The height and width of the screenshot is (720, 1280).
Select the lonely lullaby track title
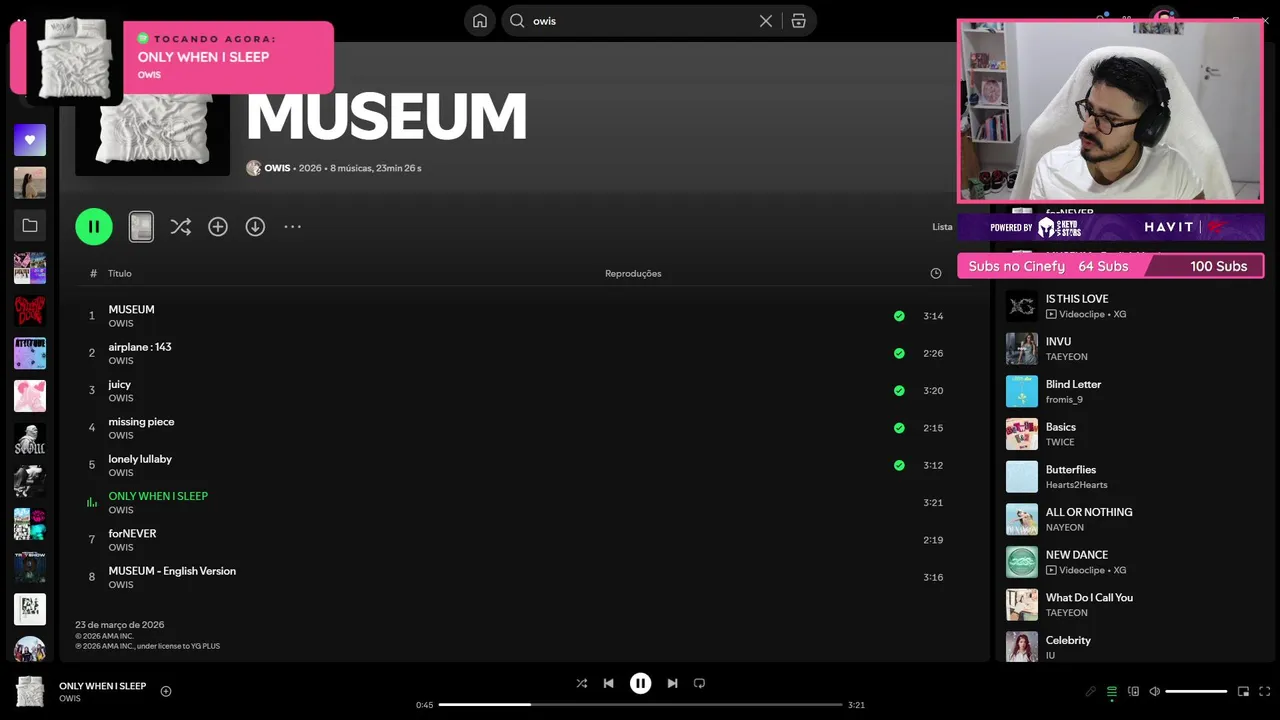coord(140,459)
